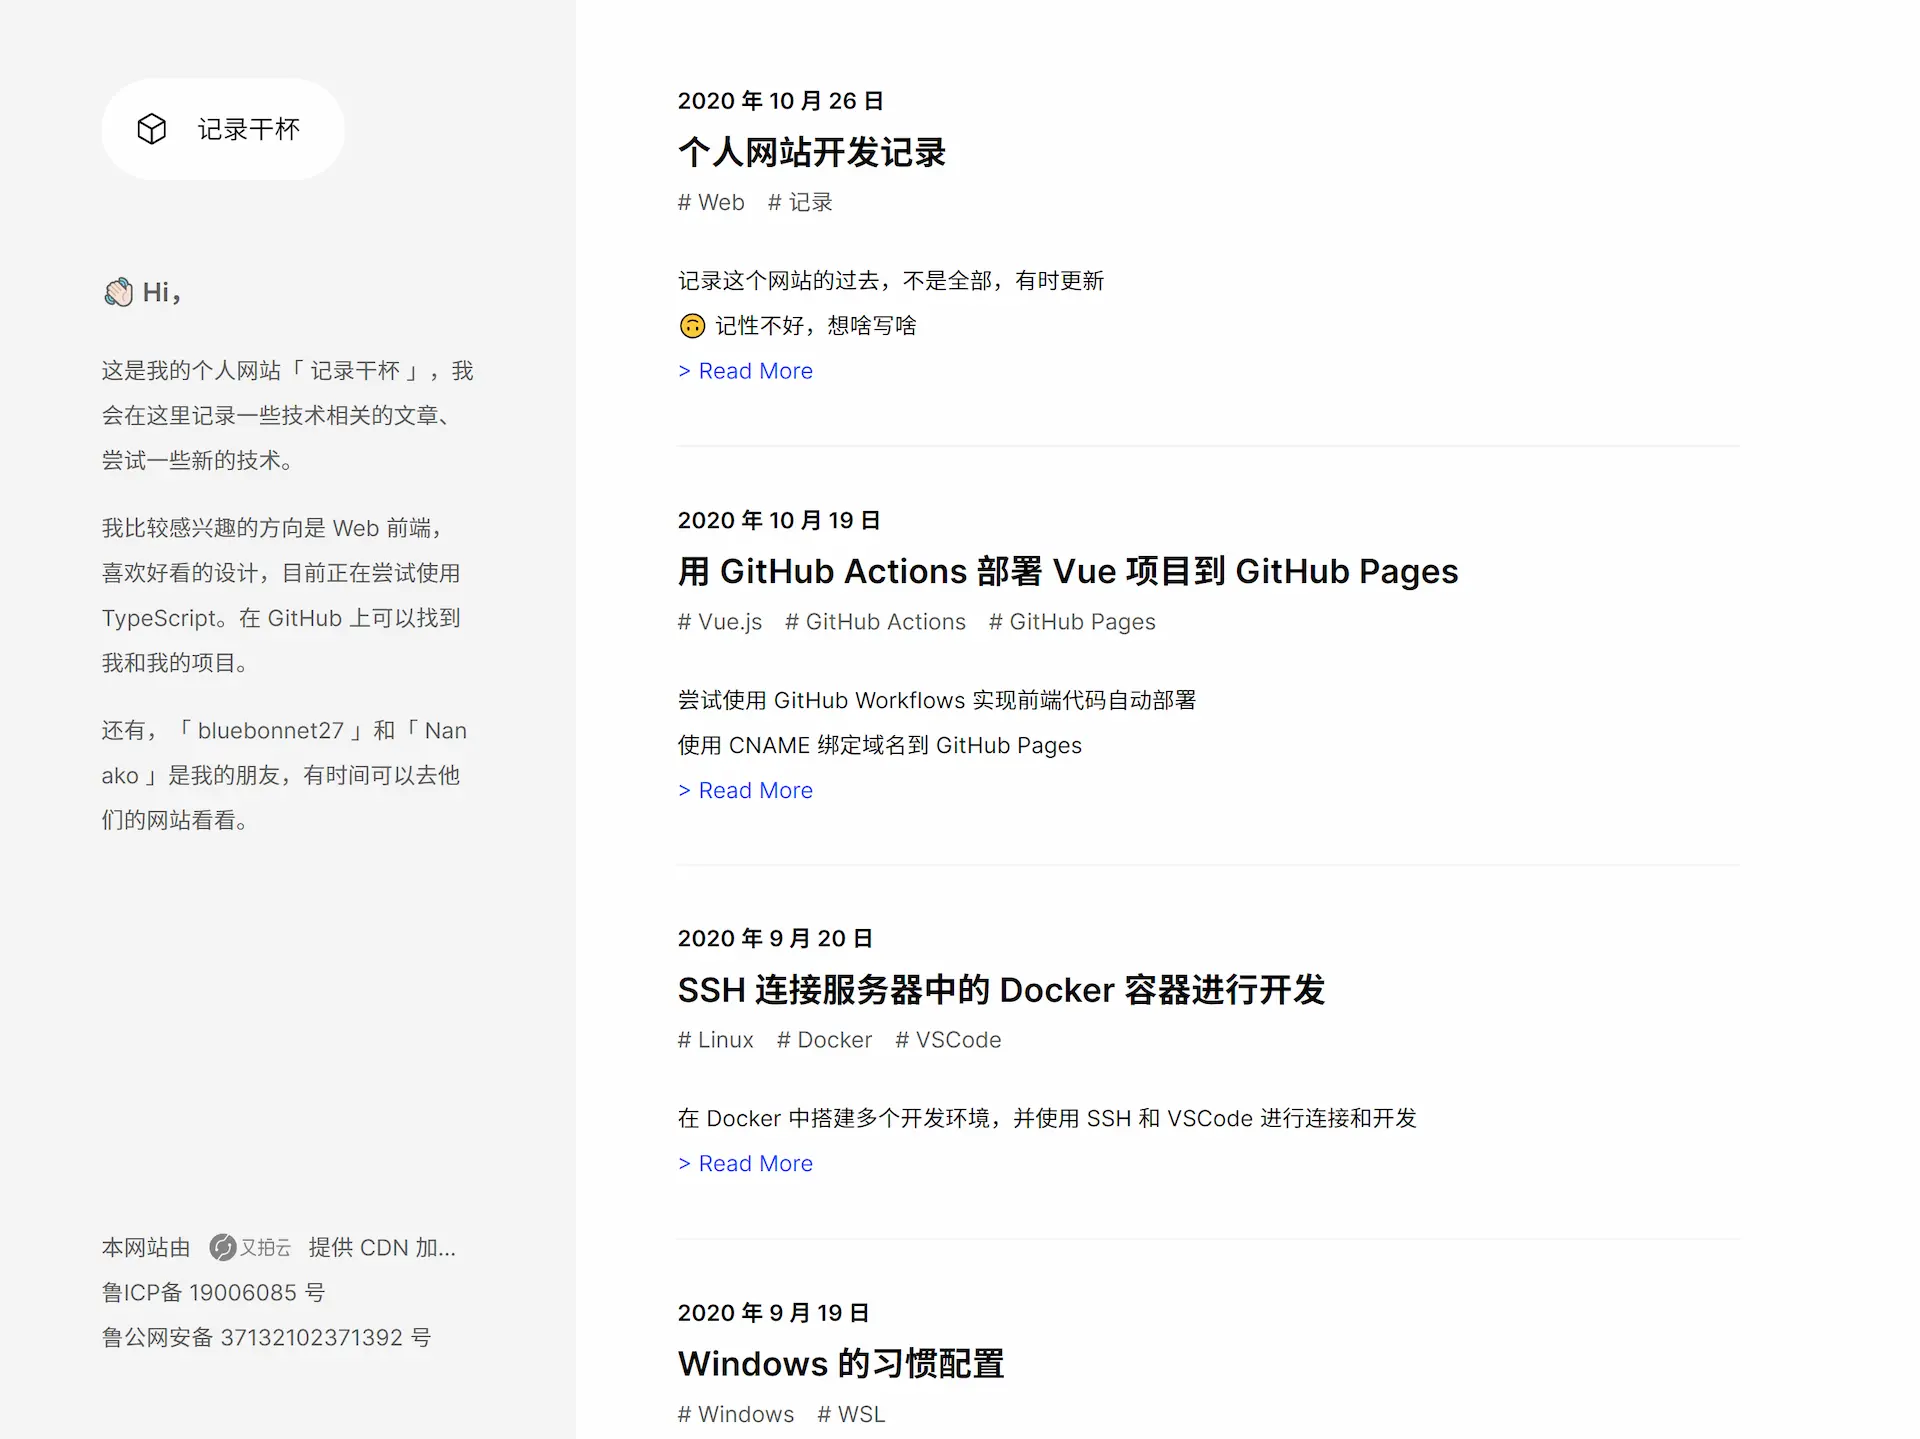This screenshot has width=1920, height=1439.
Task: Select the #Web tag
Action: pyautogui.click(x=711, y=202)
